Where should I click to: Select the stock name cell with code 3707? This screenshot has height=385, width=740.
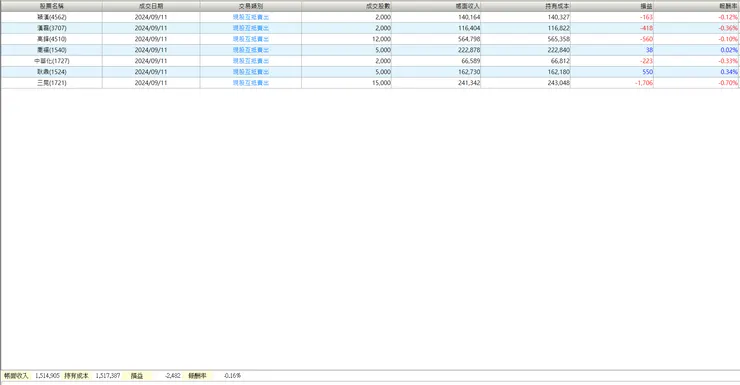tap(51, 28)
